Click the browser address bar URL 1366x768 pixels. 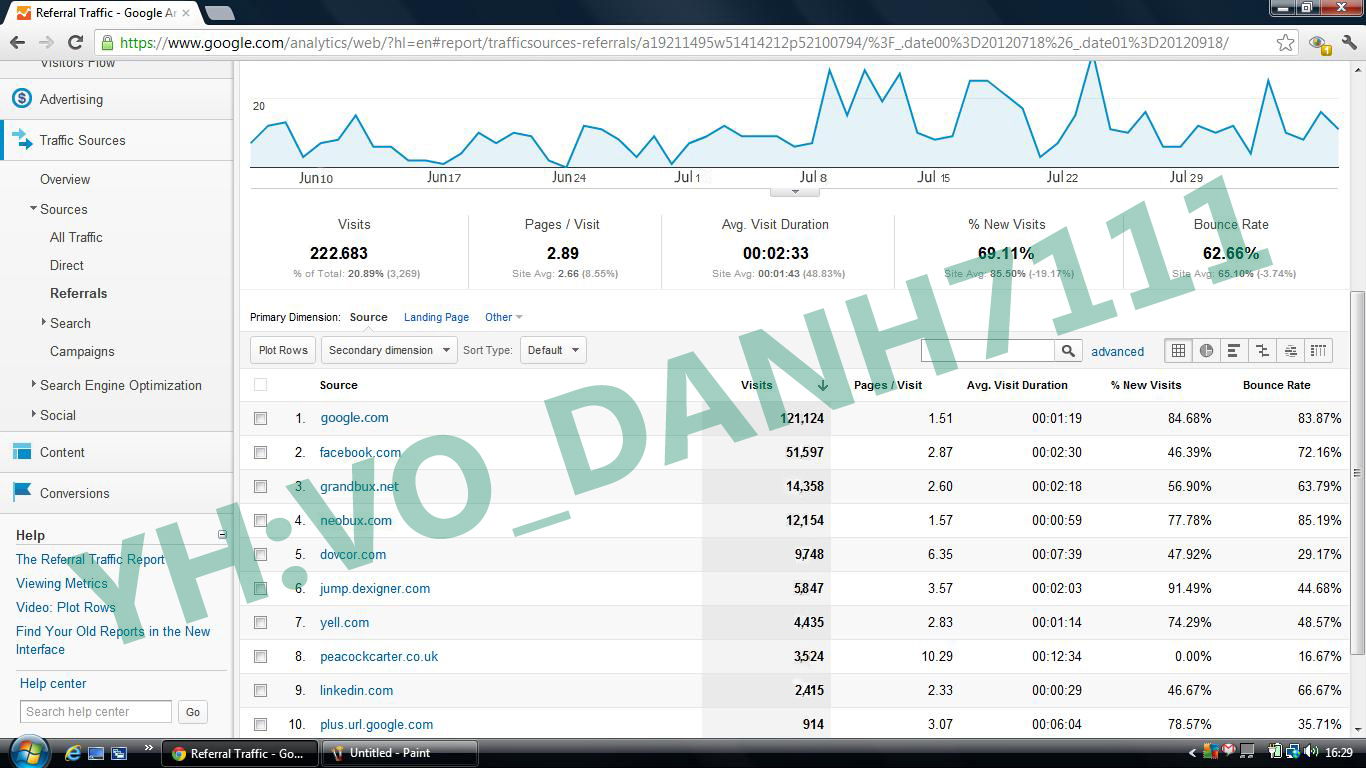674,43
